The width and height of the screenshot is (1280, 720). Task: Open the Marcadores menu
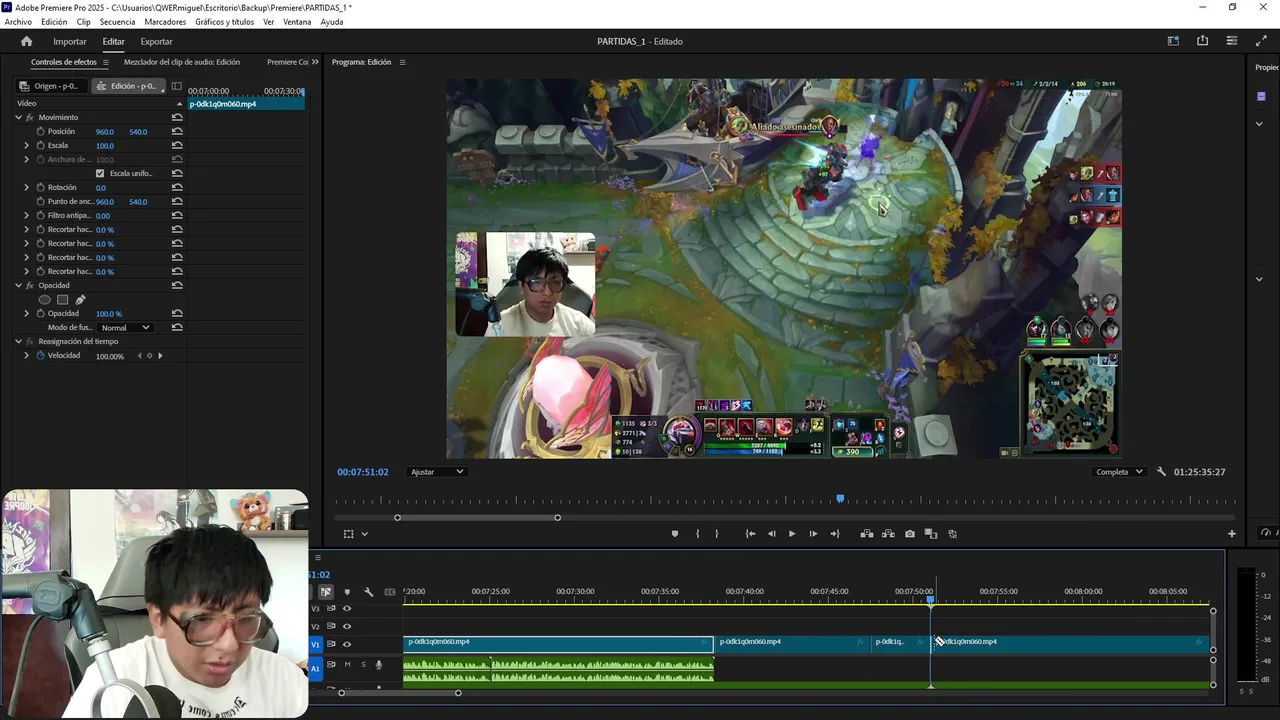tap(165, 21)
